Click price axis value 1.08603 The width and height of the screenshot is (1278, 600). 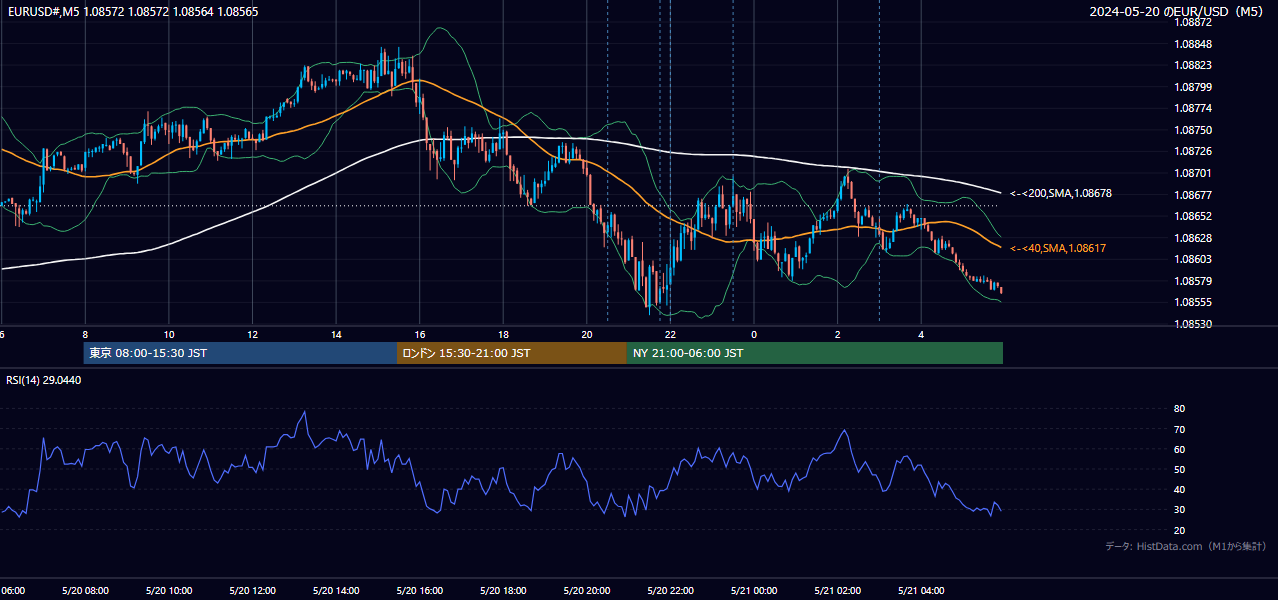(x=1193, y=259)
